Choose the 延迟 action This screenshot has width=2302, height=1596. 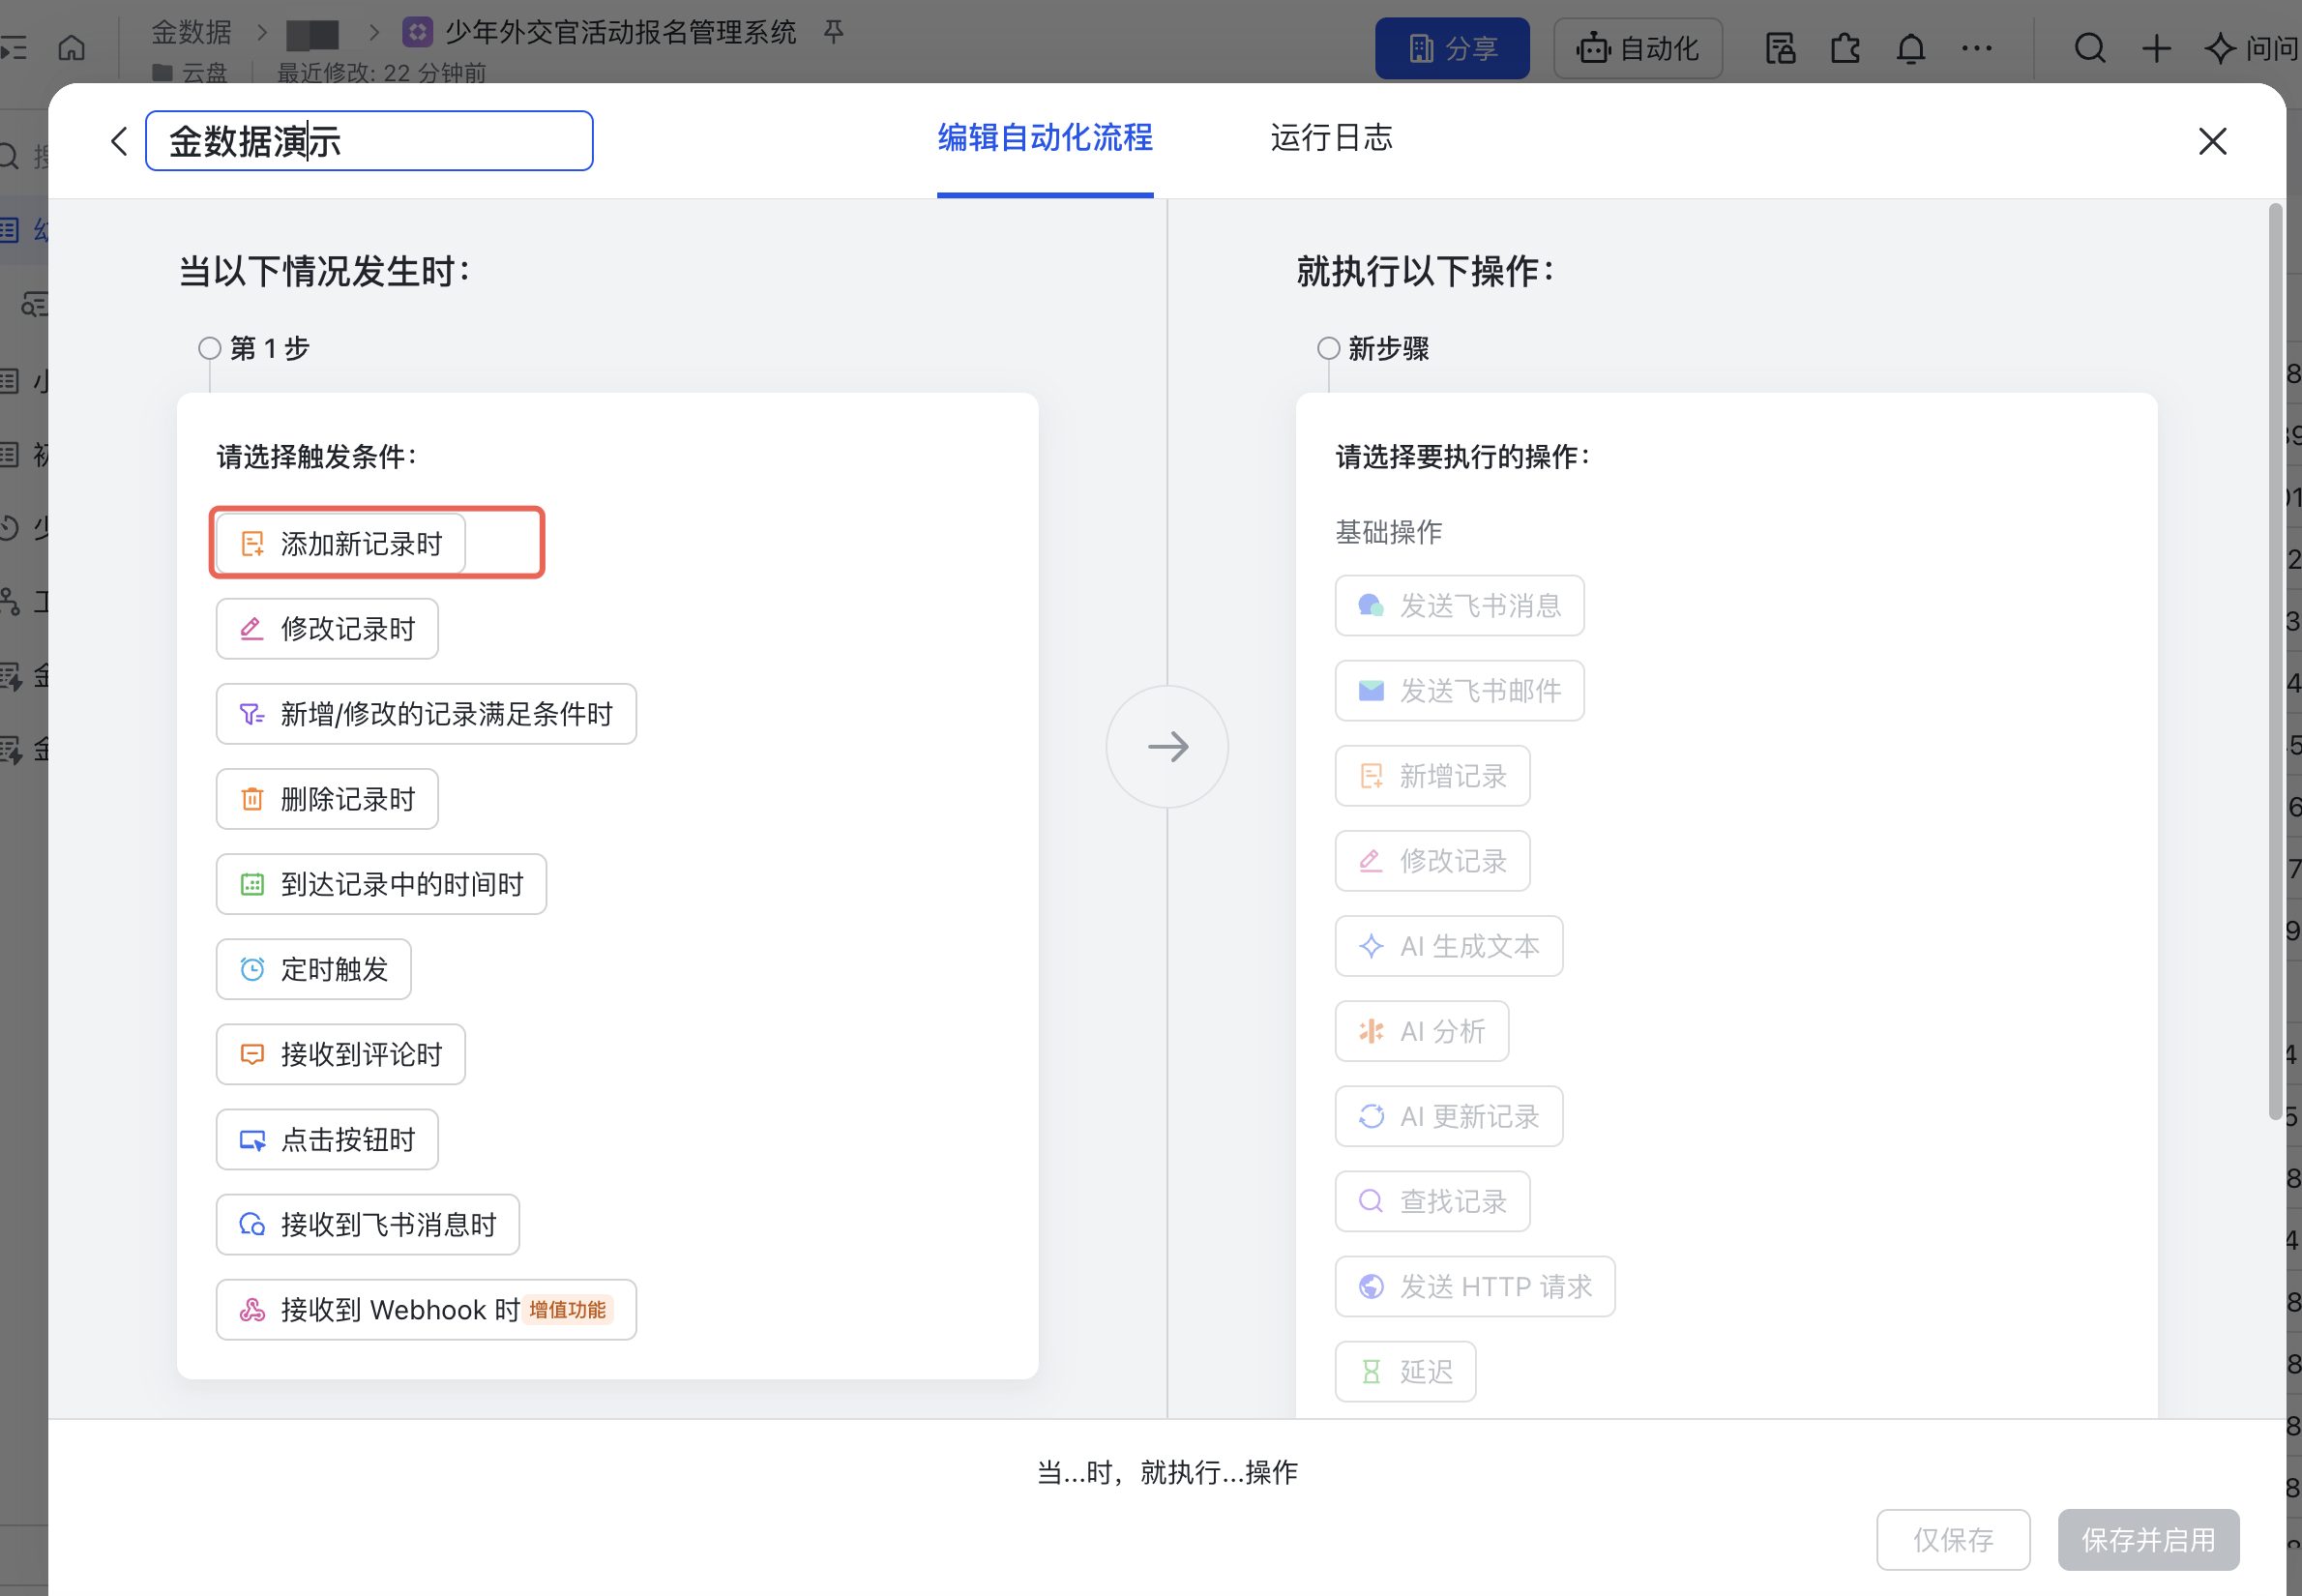(1405, 1370)
